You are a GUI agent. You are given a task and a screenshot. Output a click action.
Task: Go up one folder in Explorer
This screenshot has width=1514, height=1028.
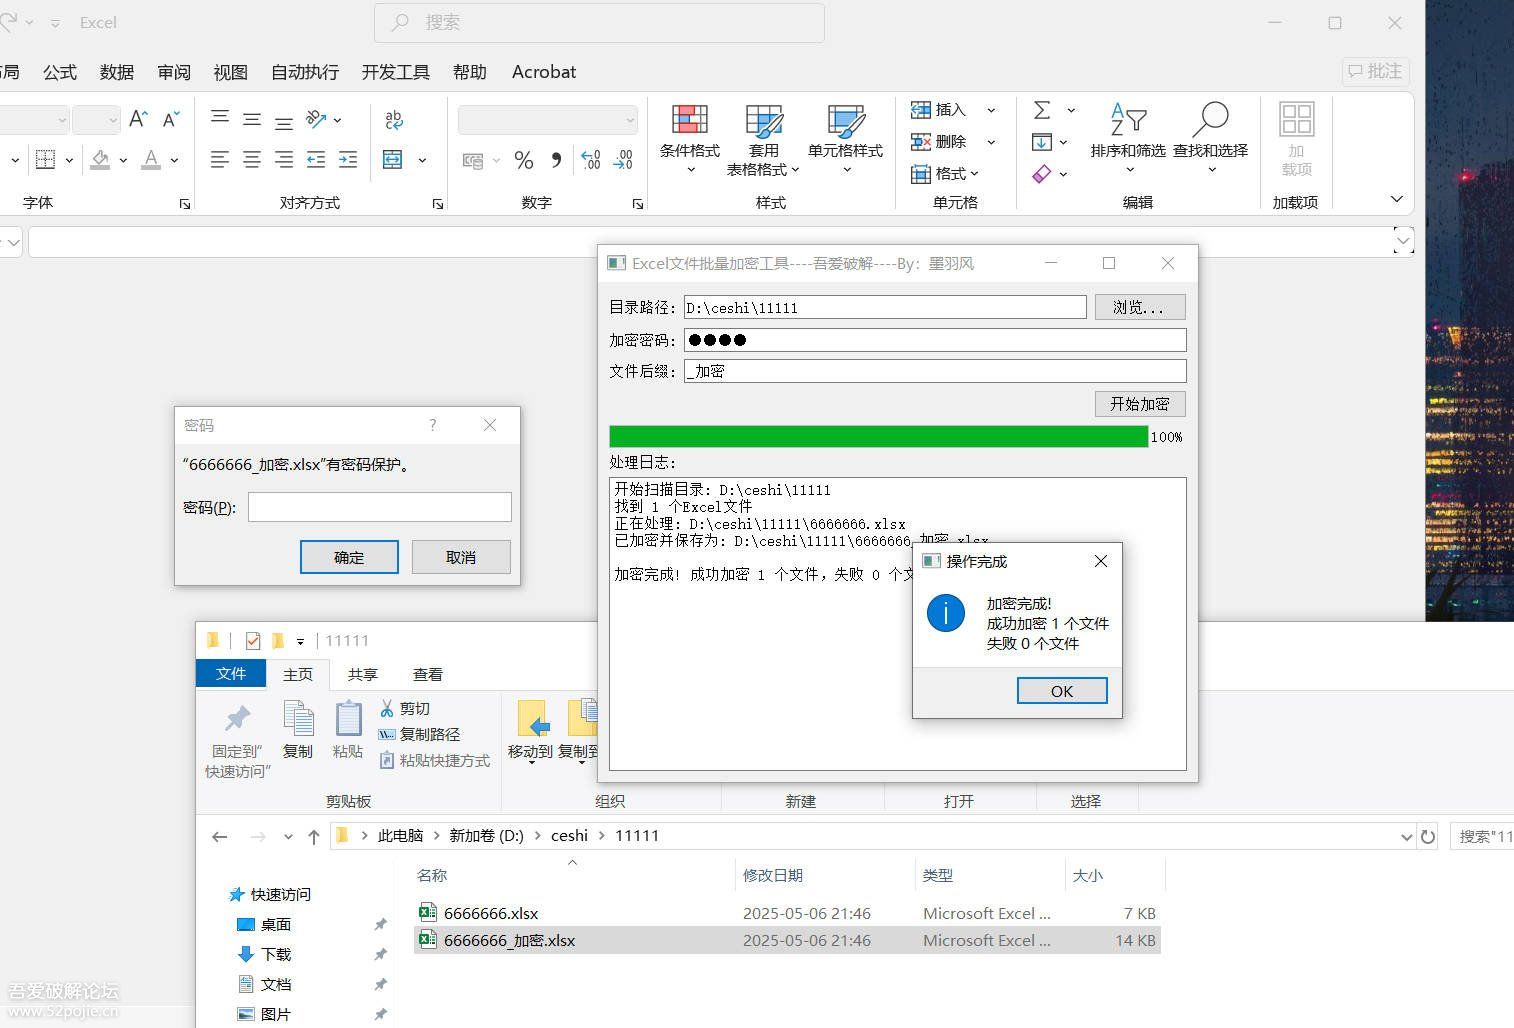click(x=314, y=837)
